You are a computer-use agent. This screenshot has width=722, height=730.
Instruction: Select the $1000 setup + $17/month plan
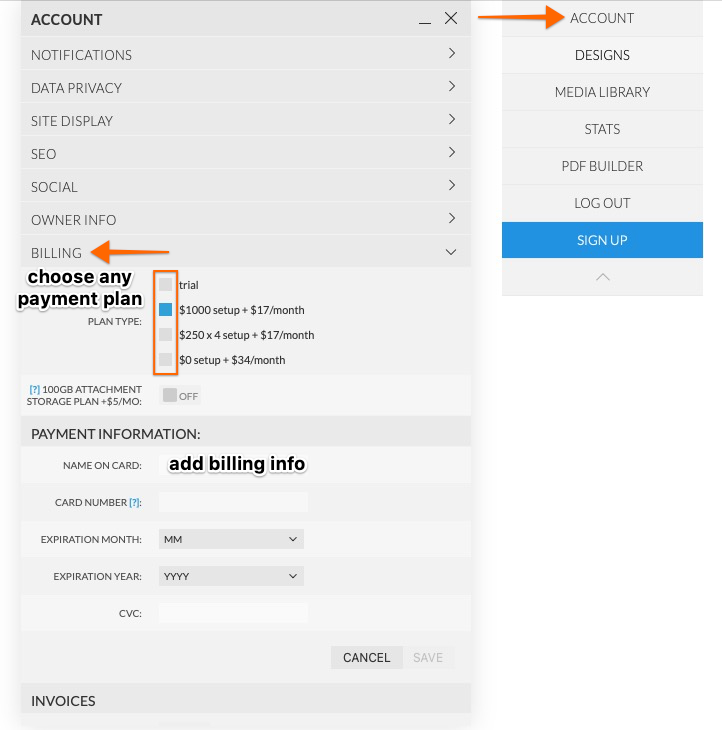166,310
